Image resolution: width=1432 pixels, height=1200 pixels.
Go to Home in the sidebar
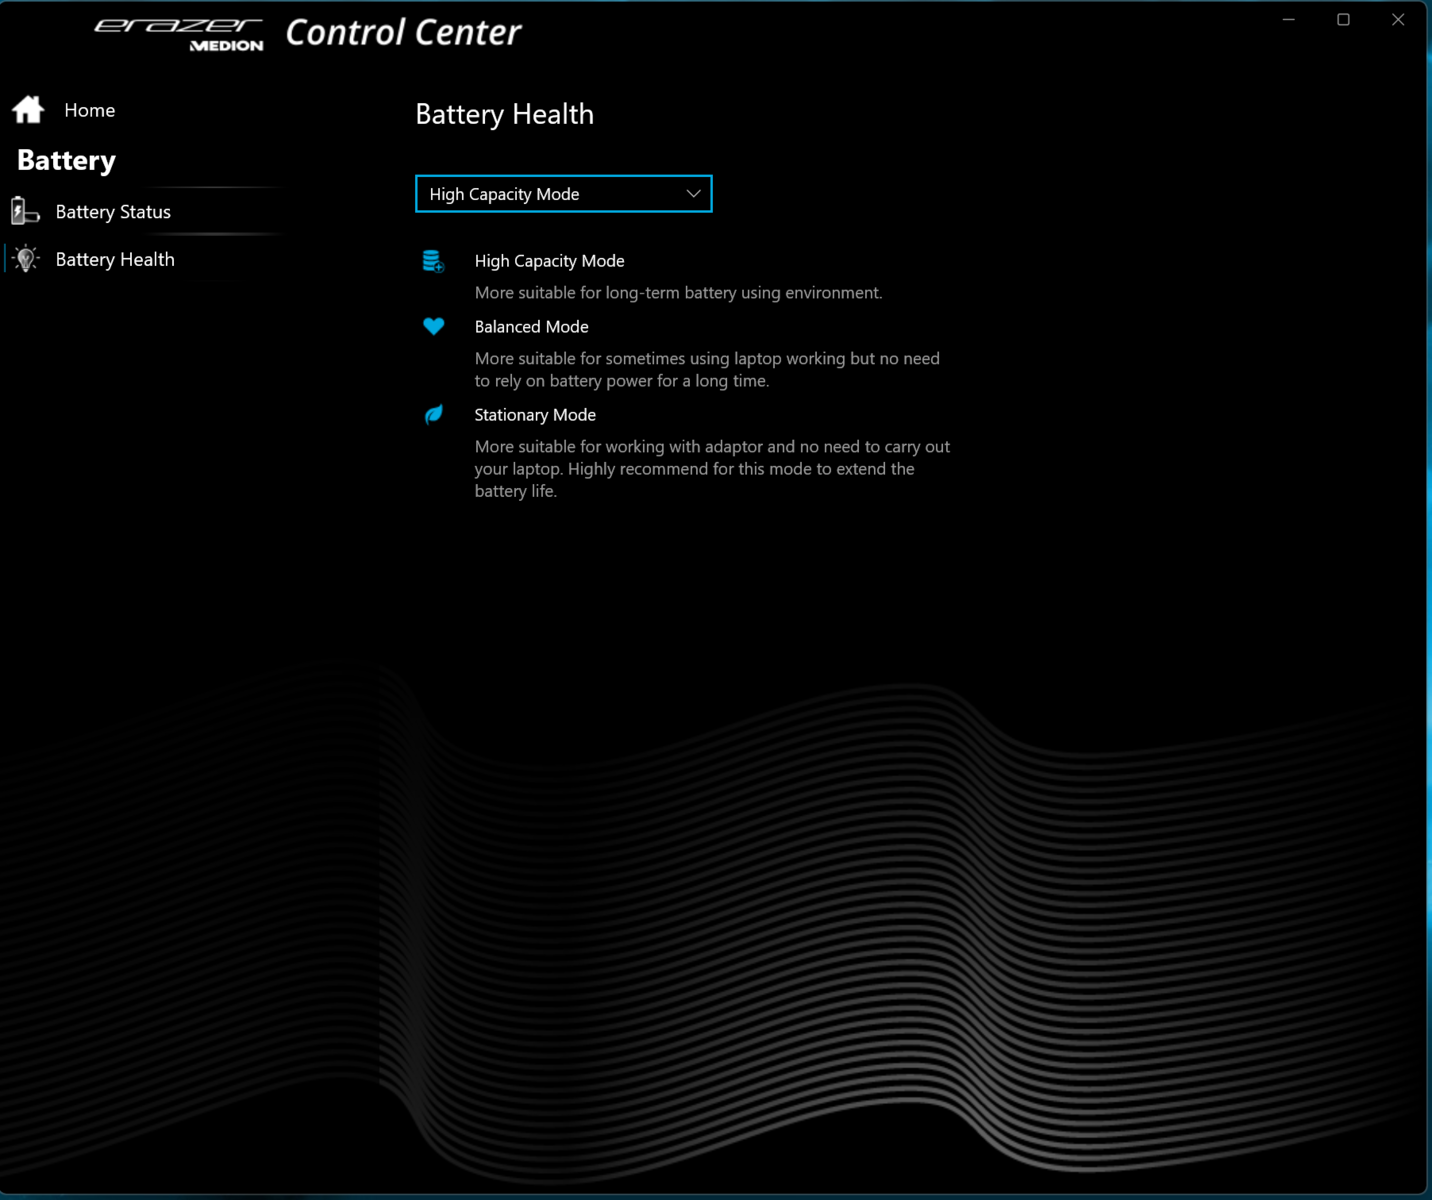[x=89, y=110]
